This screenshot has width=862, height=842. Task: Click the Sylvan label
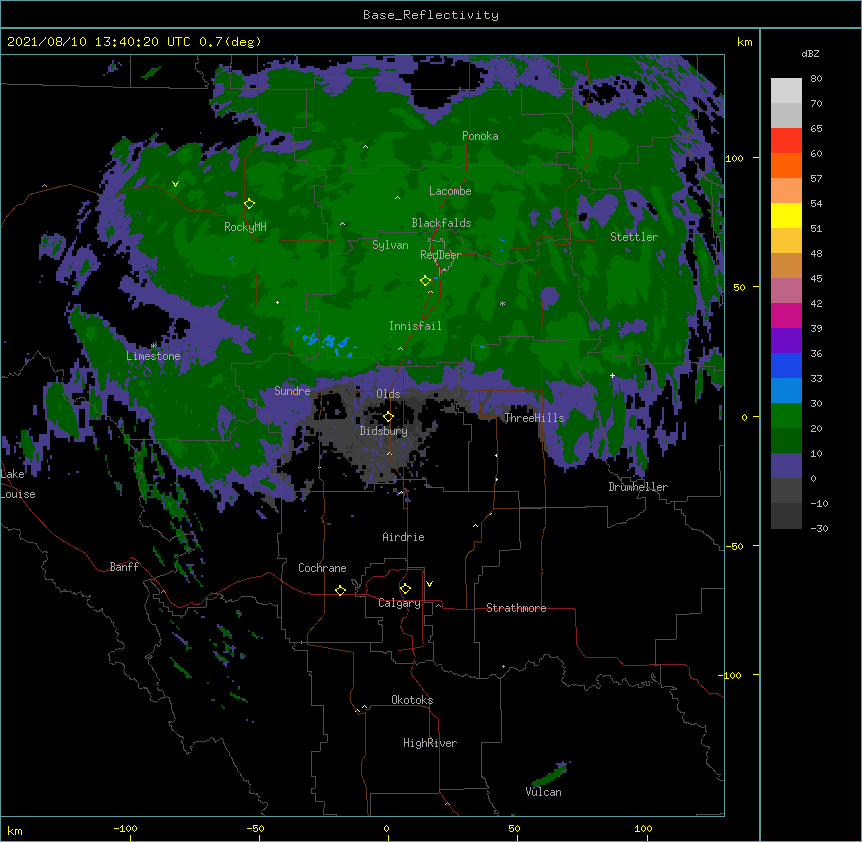390,245
